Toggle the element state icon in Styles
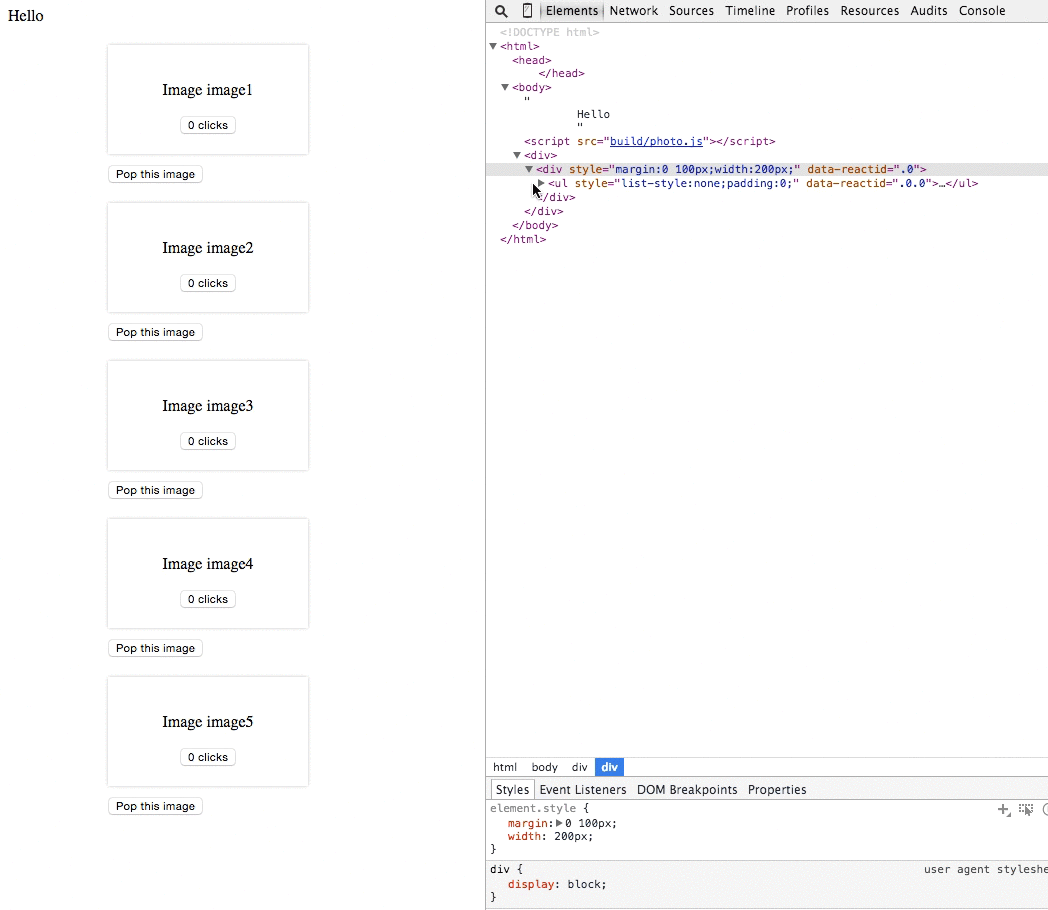The width and height of the screenshot is (1048, 910). click(x=1026, y=810)
